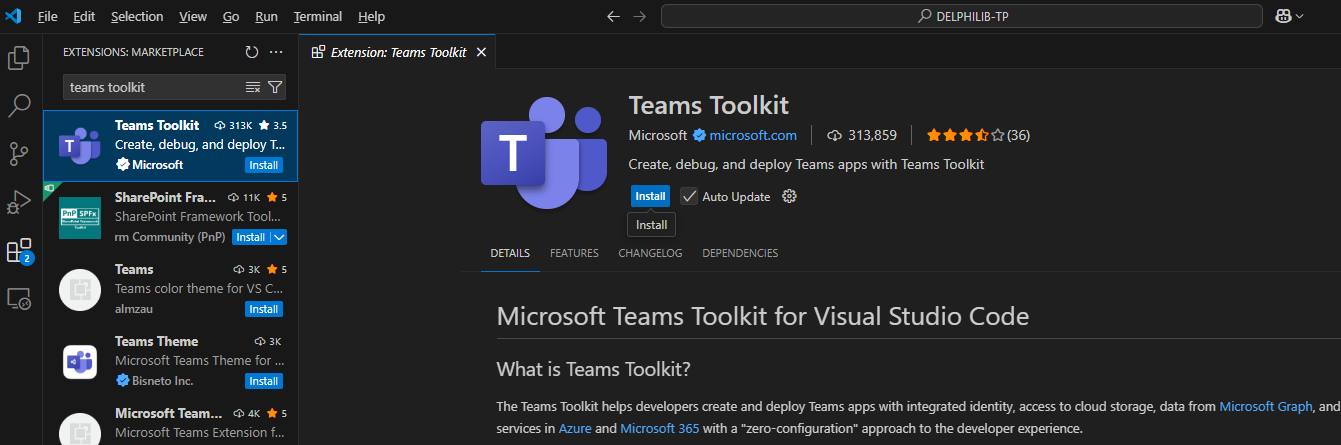This screenshot has width=1341, height=445.
Task: Open the Search view in activity bar
Action: tap(19, 105)
